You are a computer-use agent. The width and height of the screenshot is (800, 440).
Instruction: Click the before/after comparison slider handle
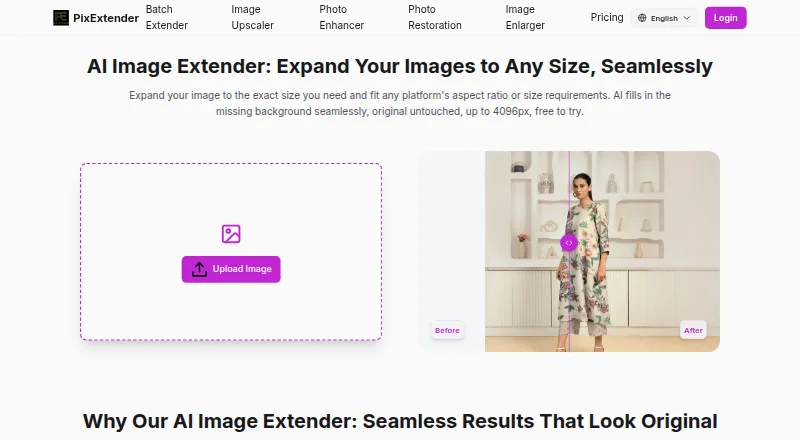point(569,243)
